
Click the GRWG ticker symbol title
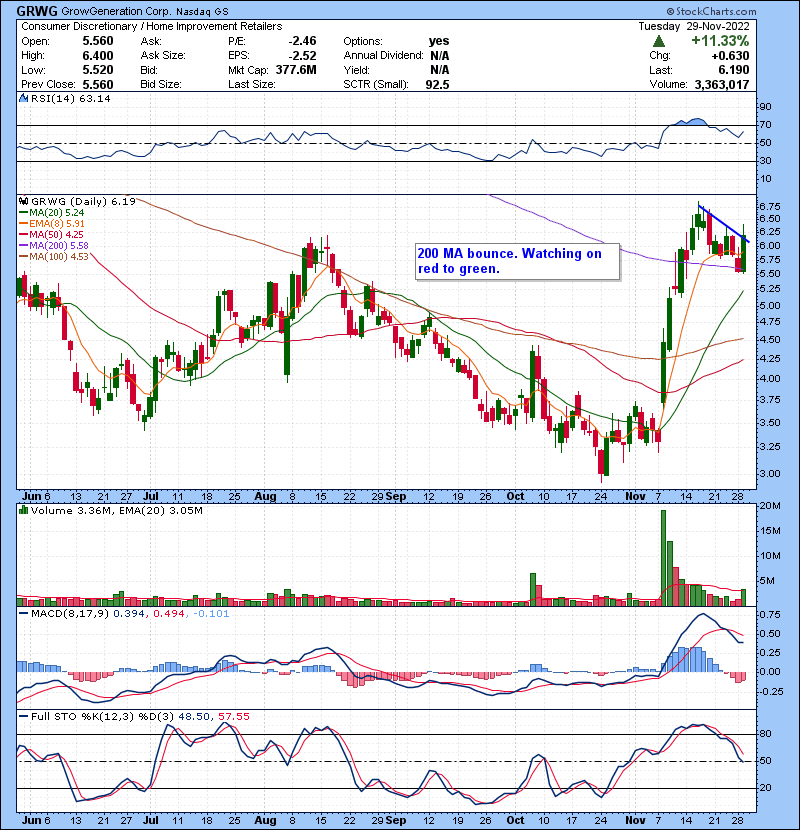[x=37, y=11]
